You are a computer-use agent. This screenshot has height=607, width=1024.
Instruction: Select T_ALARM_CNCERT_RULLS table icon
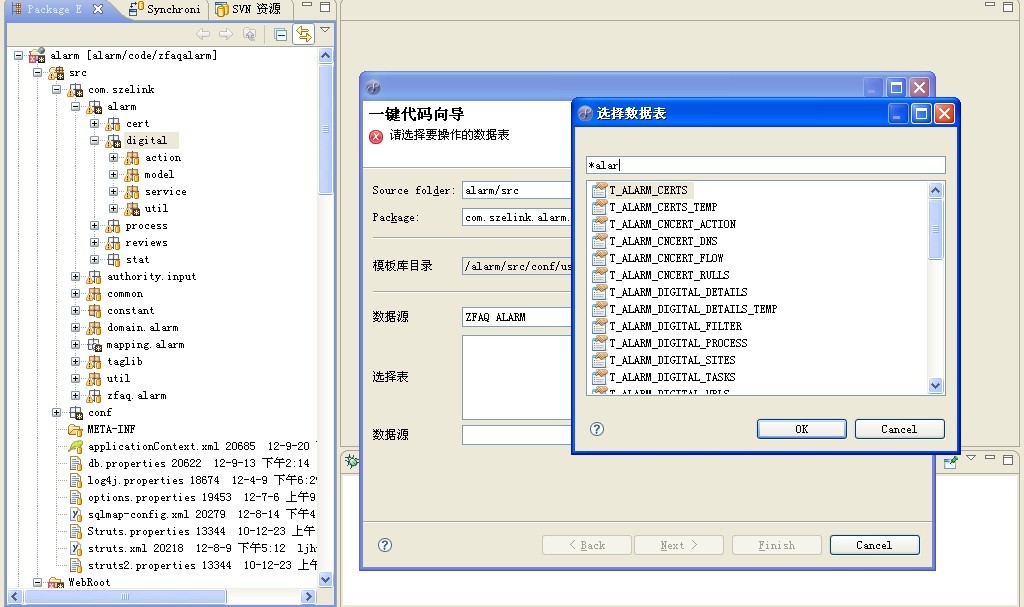pos(599,275)
